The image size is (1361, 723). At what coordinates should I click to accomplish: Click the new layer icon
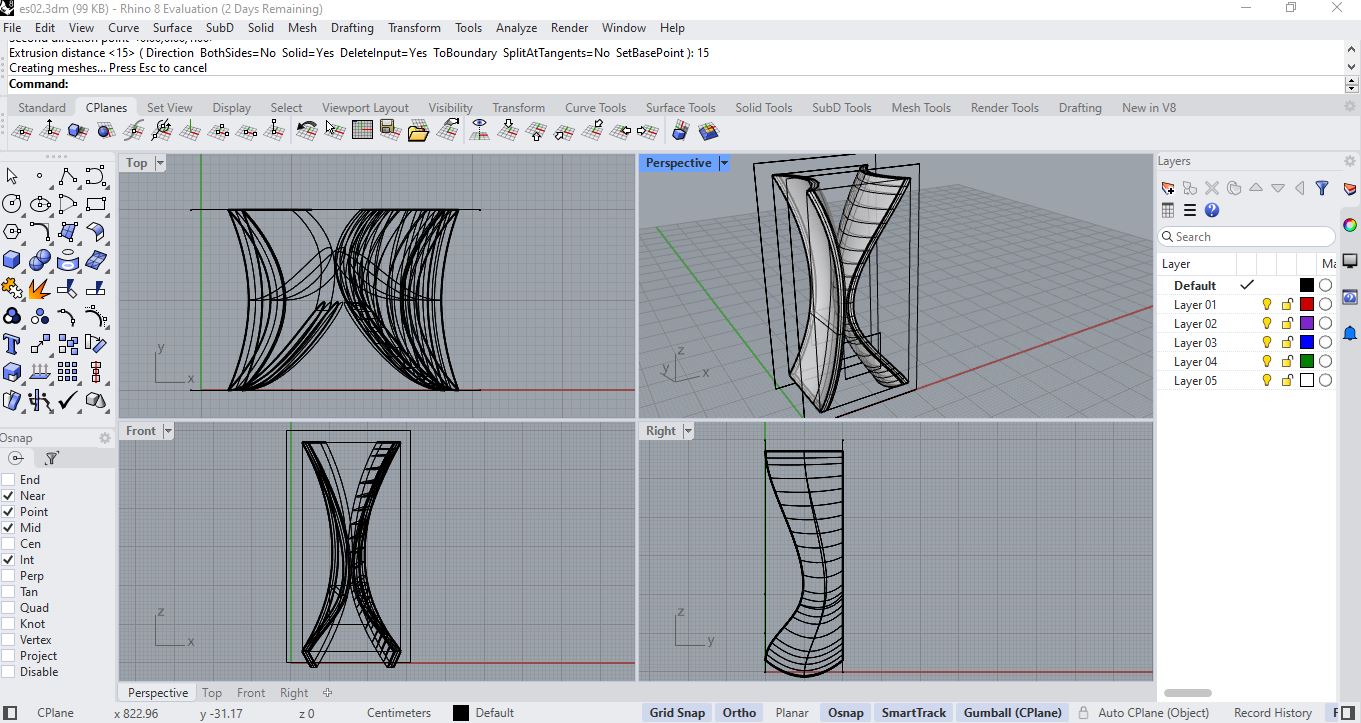click(x=1167, y=188)
